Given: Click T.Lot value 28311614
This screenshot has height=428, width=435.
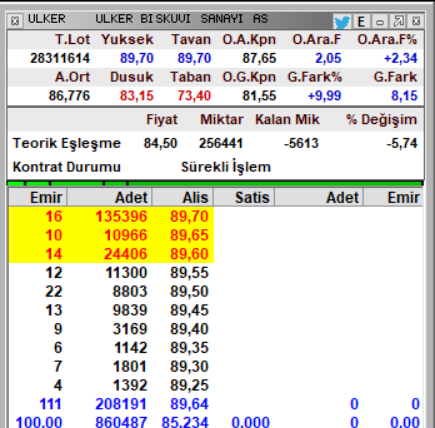Looking at the screenshot, I should [60, 58].
